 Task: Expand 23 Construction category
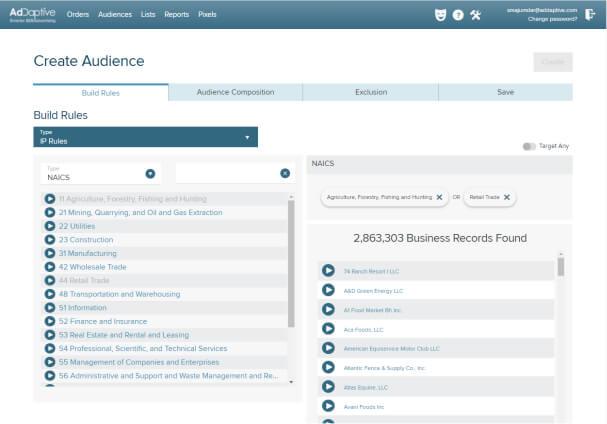[x=50, y=240]
